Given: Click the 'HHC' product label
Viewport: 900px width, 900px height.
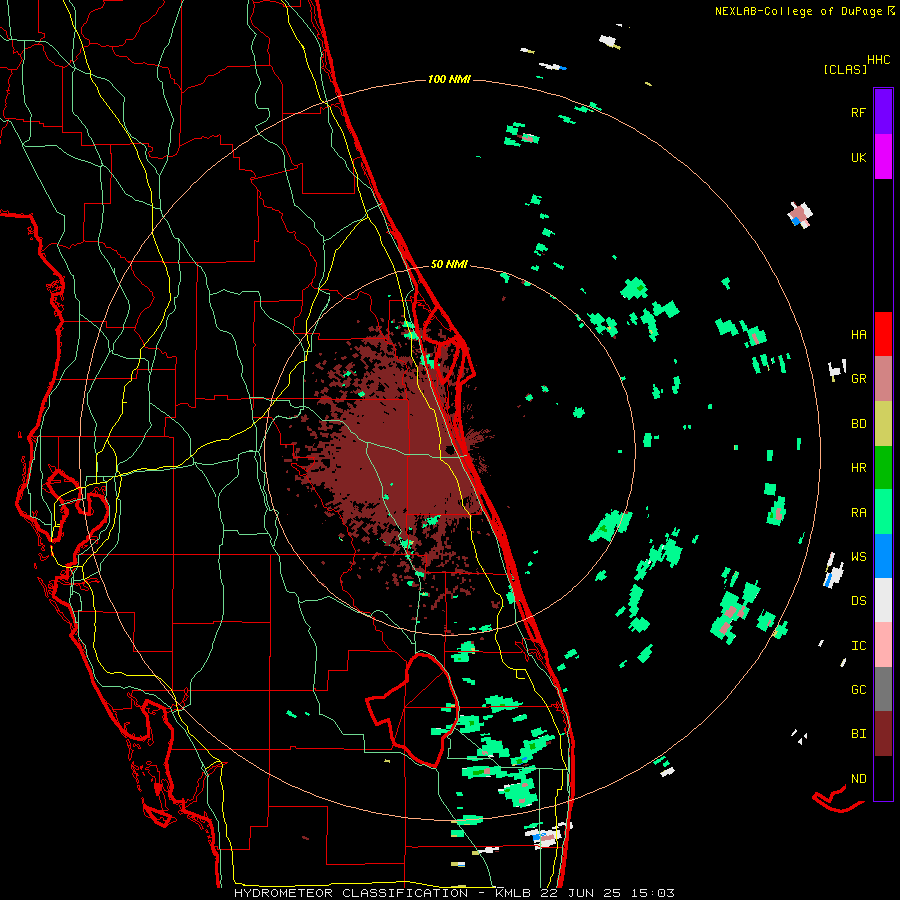Looking at the screenshot, I should pos(879,60).
